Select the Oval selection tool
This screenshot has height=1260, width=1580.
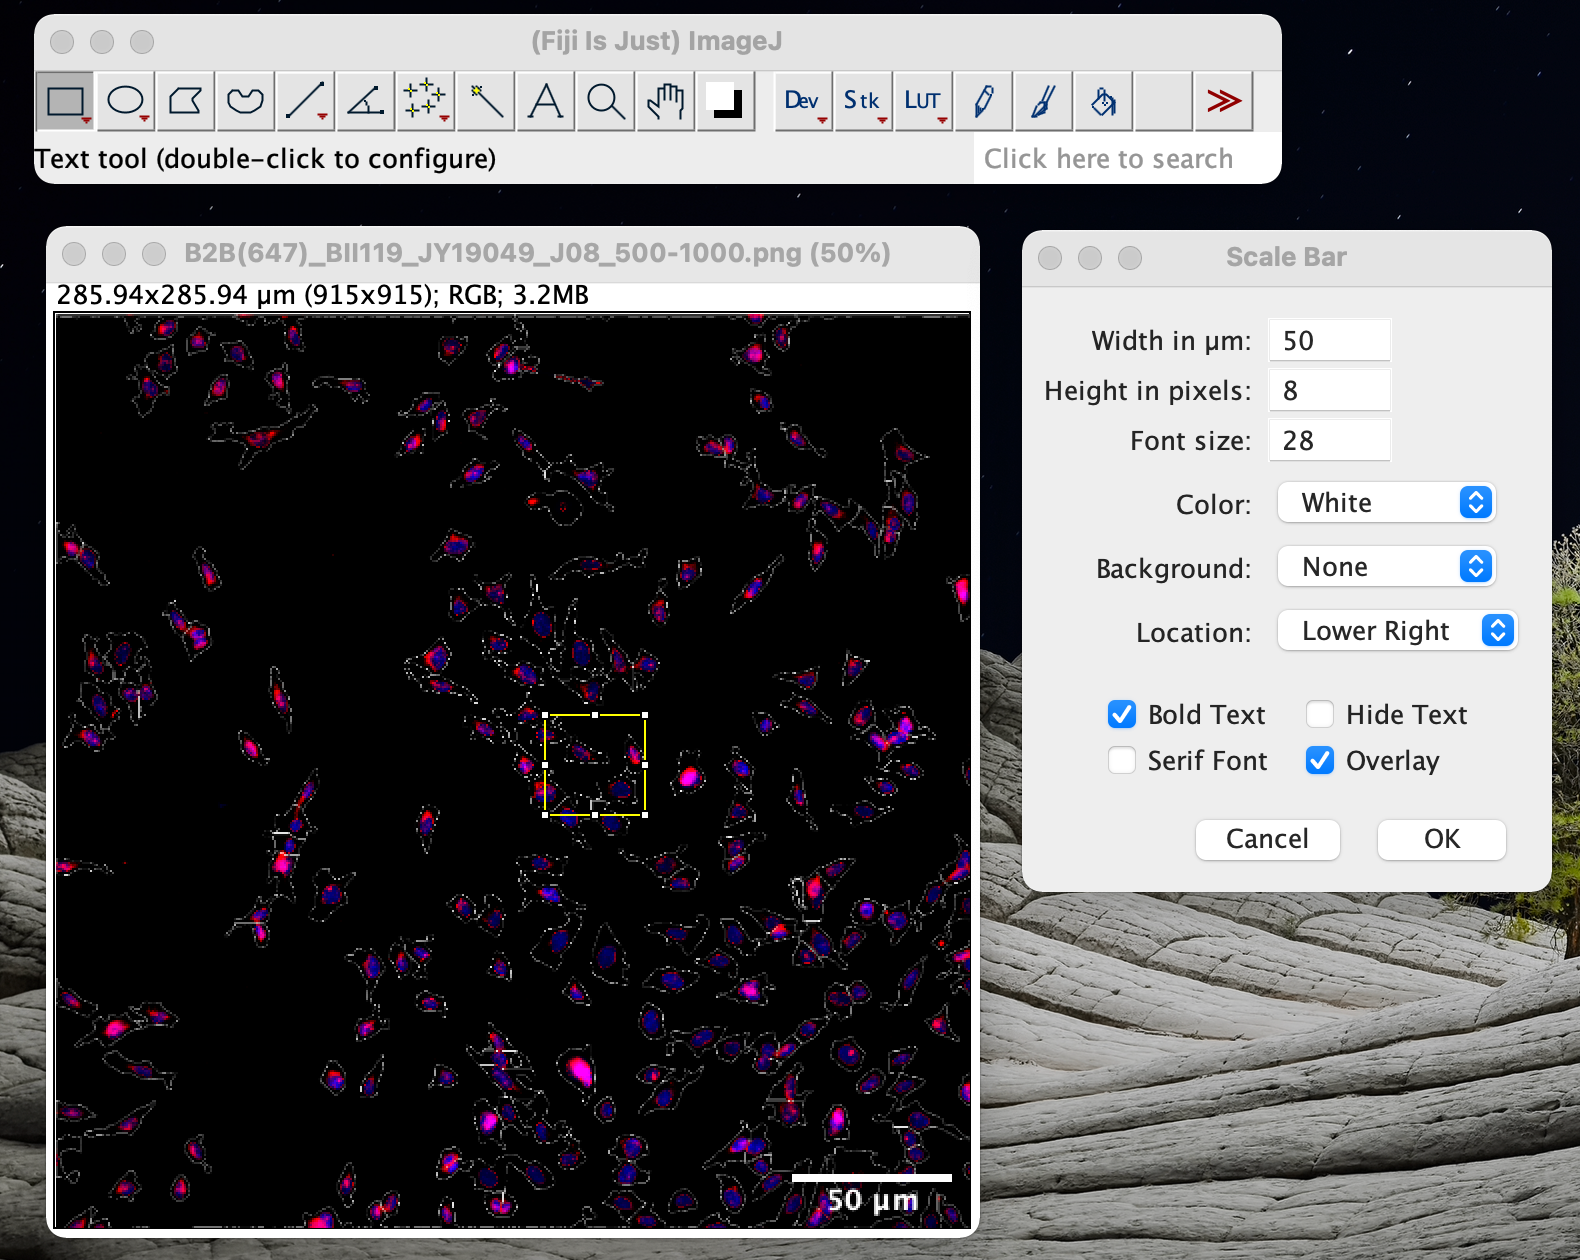click(125, 101)
